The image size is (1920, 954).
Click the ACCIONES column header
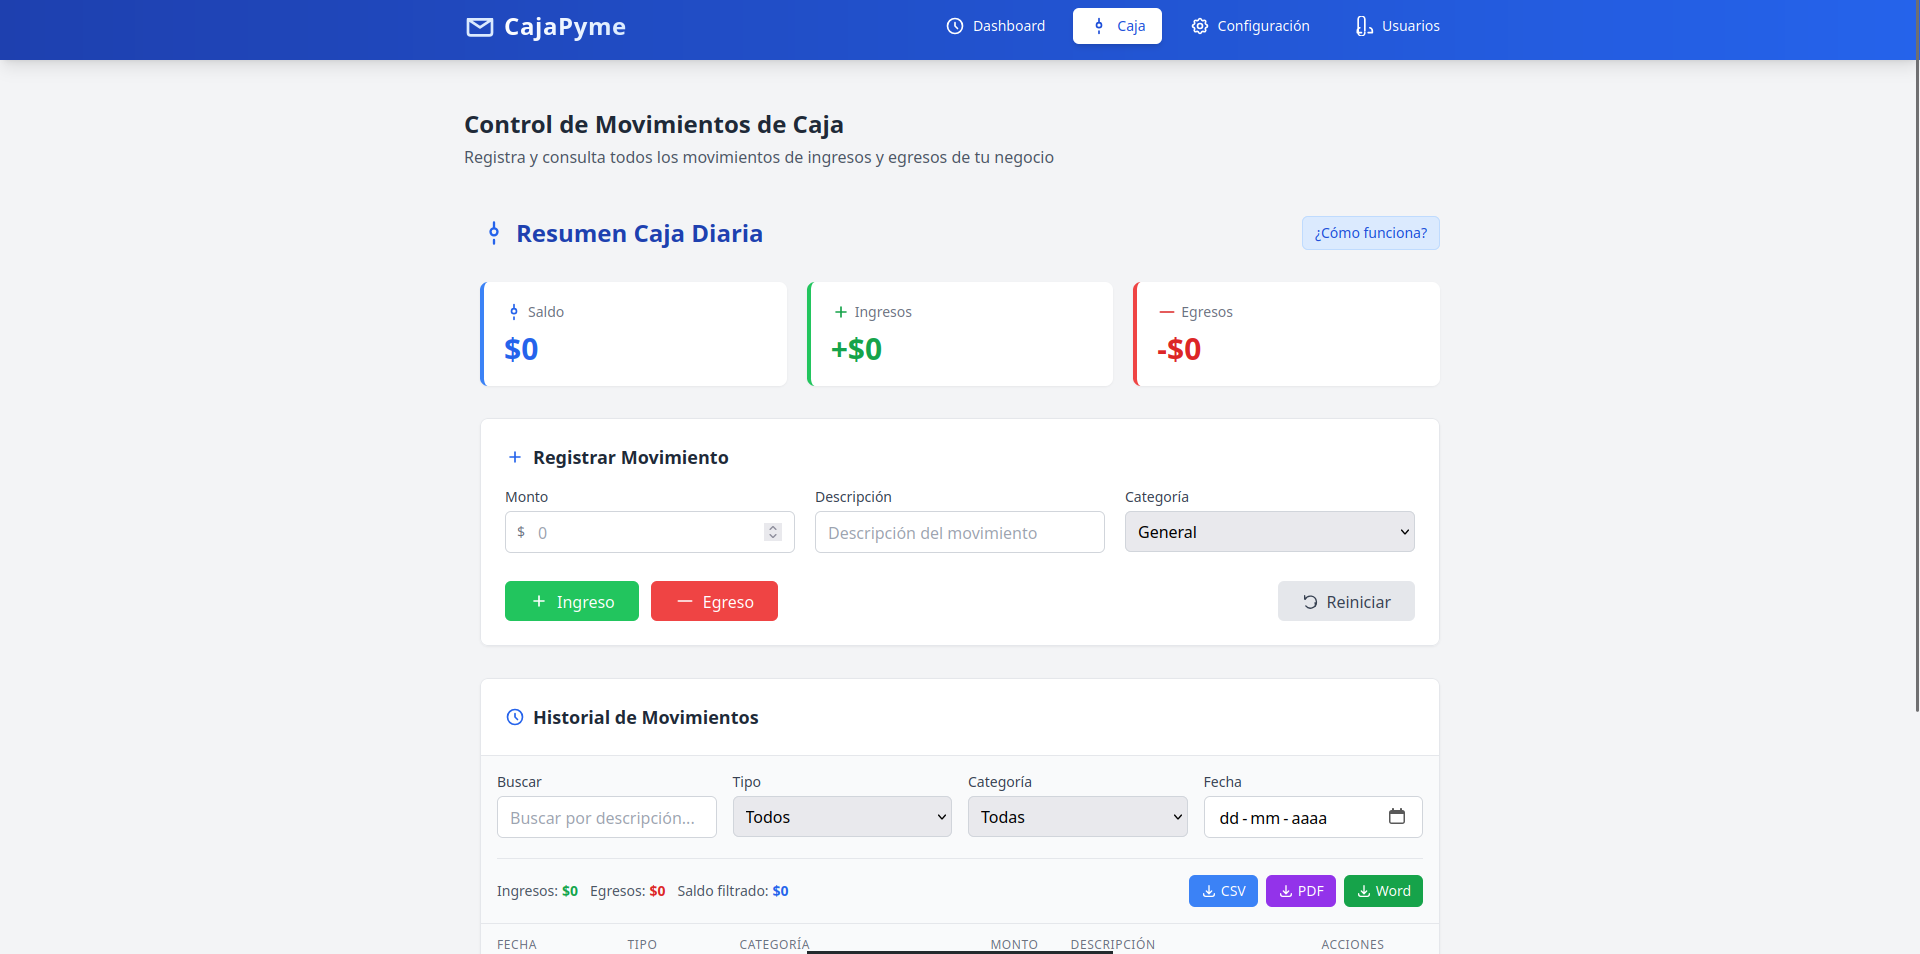tap(1353, 944)
